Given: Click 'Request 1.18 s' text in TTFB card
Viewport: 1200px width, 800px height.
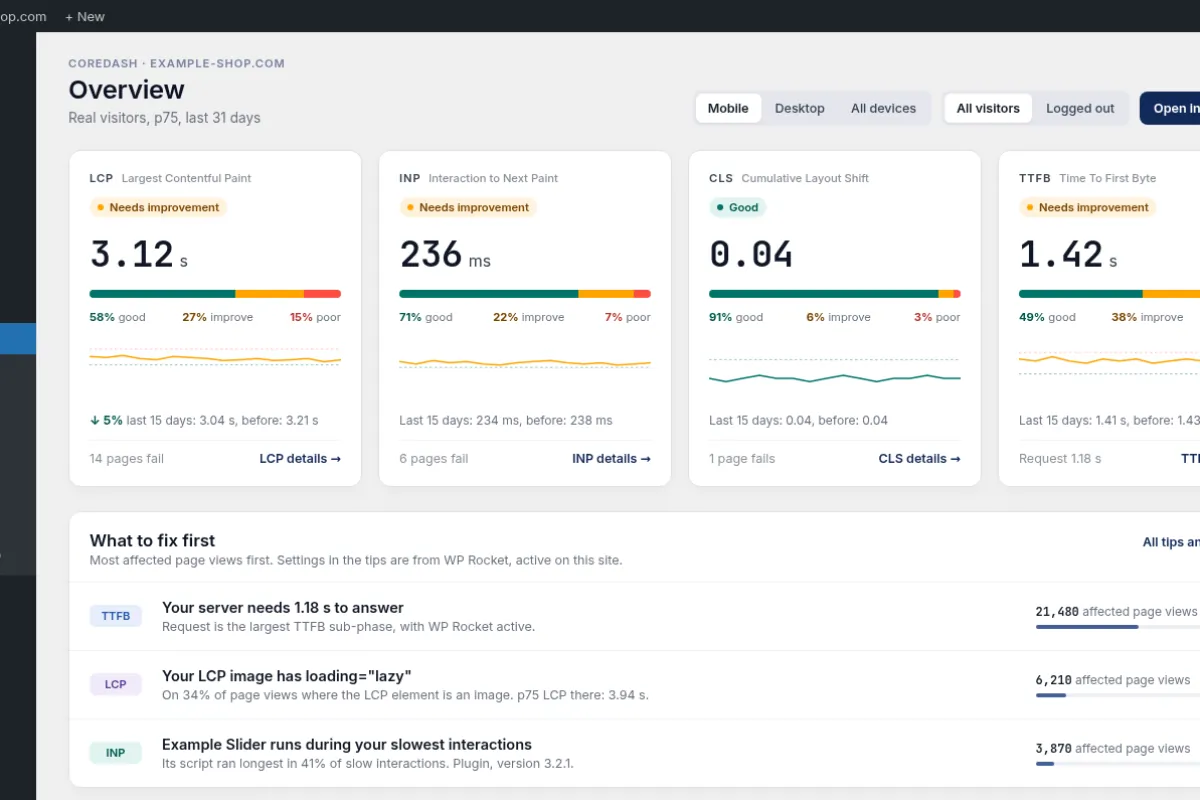Looking at the screenshot, I should click(x=1060, y=458).
